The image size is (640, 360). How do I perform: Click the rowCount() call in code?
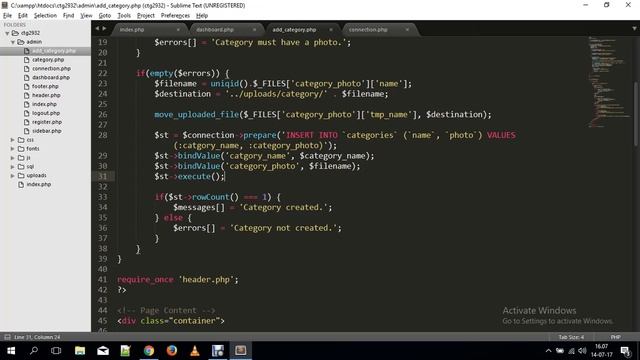[215, 197]
